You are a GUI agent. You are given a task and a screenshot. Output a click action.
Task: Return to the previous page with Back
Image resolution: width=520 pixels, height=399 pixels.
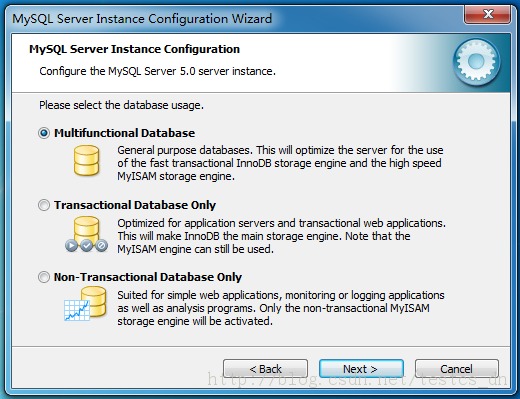(265, 369)
